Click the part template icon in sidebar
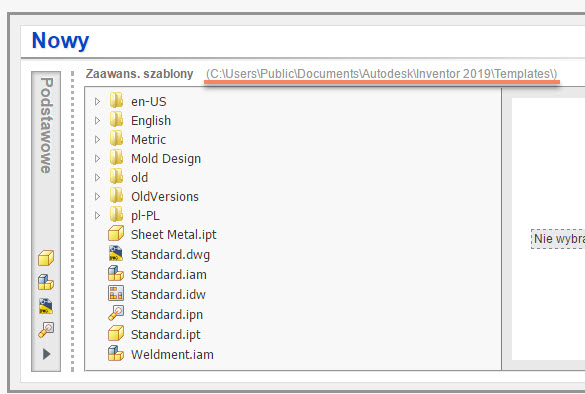585x394 pixels. point(46,258)
